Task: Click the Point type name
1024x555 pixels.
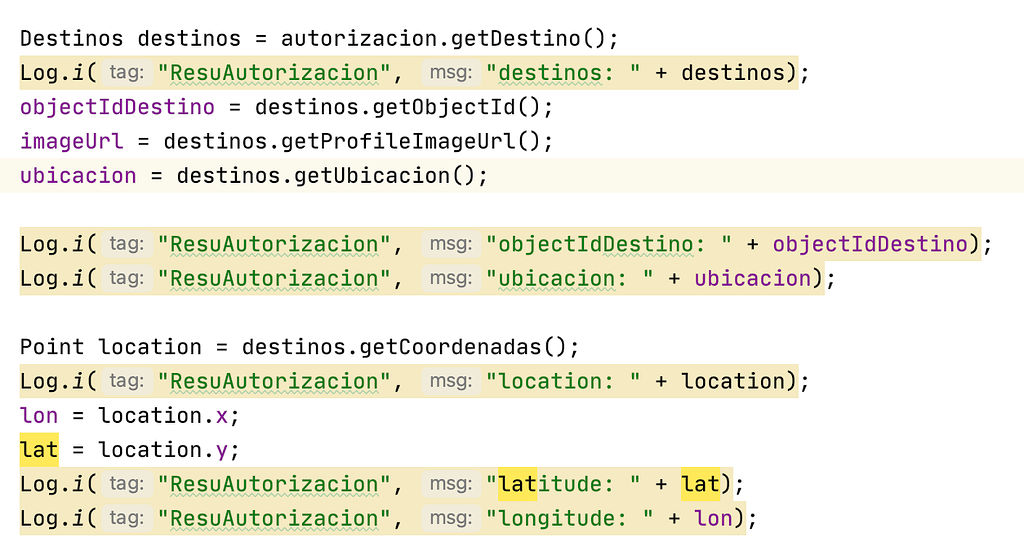Action: (x=52, y=347)
